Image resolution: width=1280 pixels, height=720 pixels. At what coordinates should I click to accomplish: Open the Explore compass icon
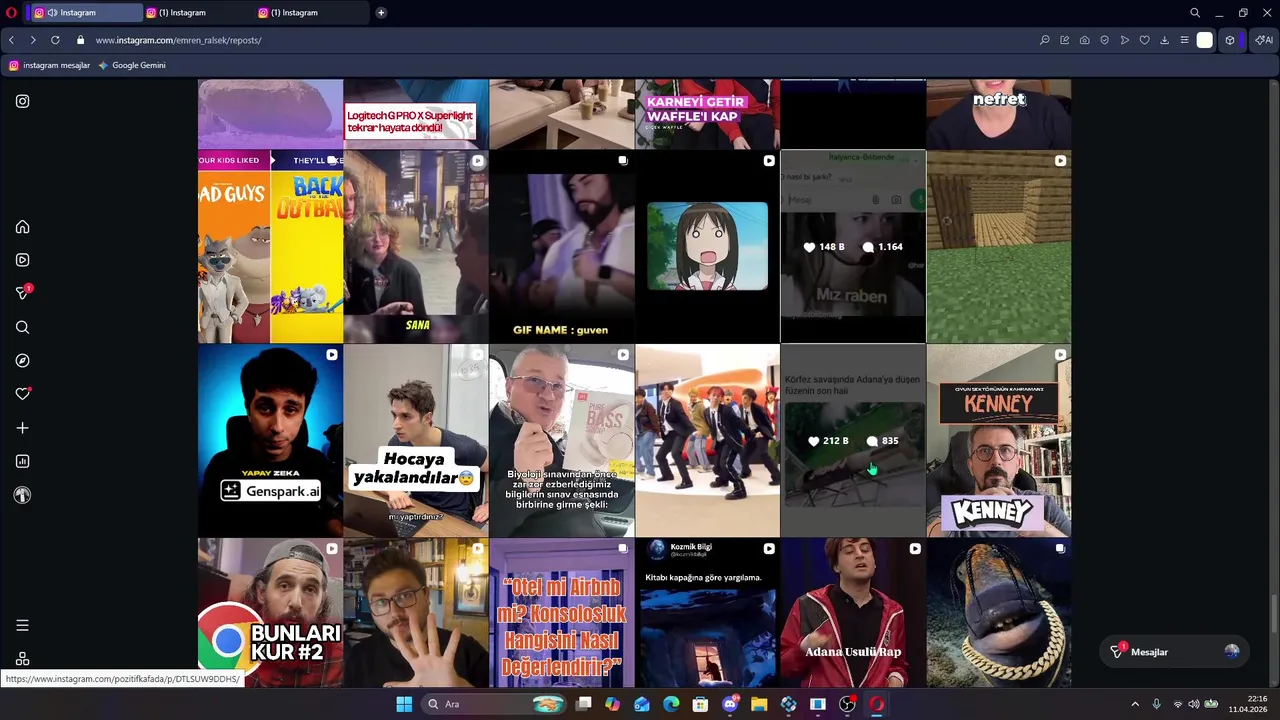[x=22, y=360]
